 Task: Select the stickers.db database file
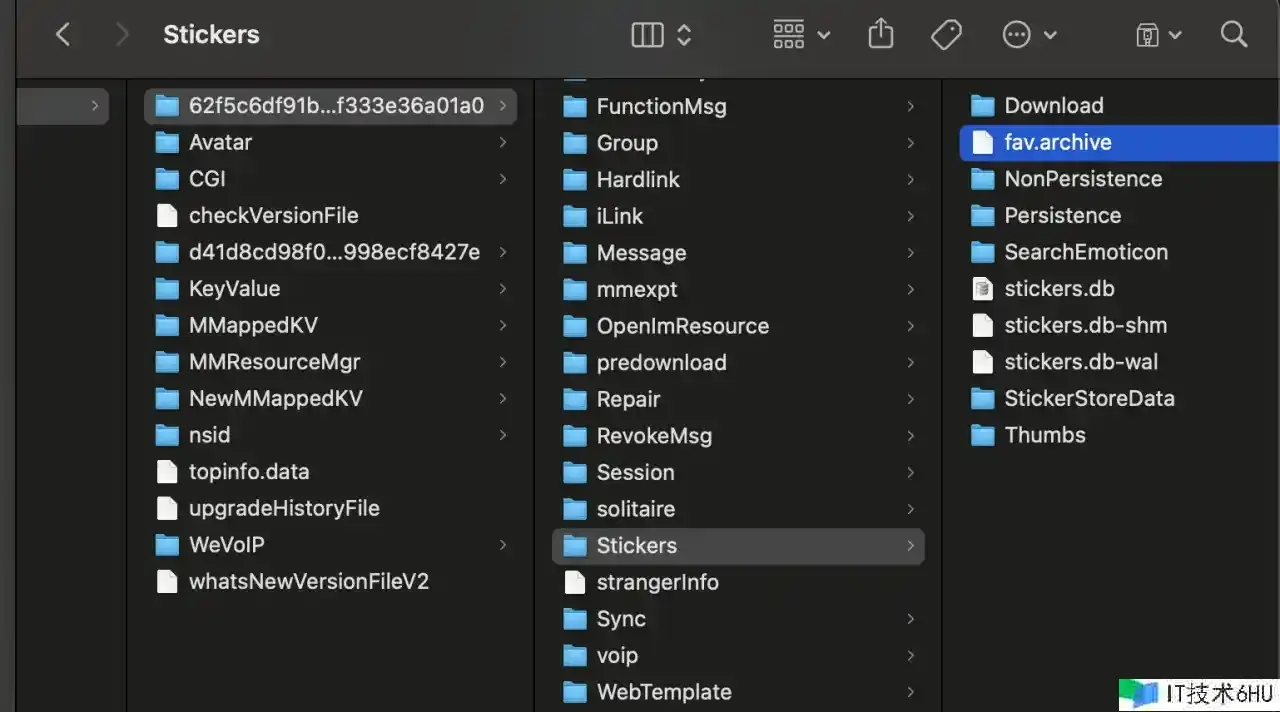tap(1058, 289)
